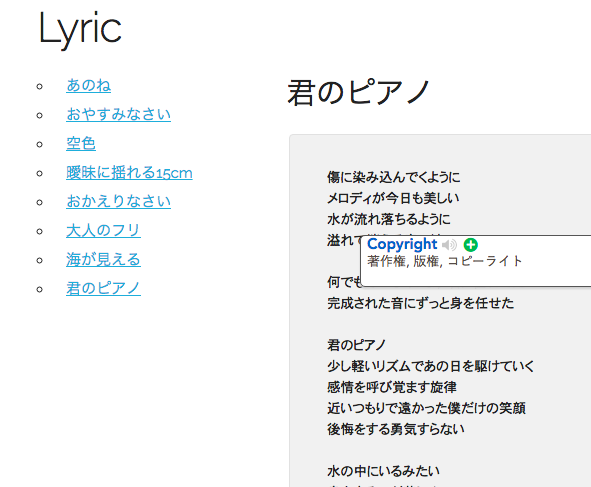Image resolution: width=591 pixels, height=487 pixels.
Task: Open the 君のピアノ link in the song list
Action: pos(104,288)
